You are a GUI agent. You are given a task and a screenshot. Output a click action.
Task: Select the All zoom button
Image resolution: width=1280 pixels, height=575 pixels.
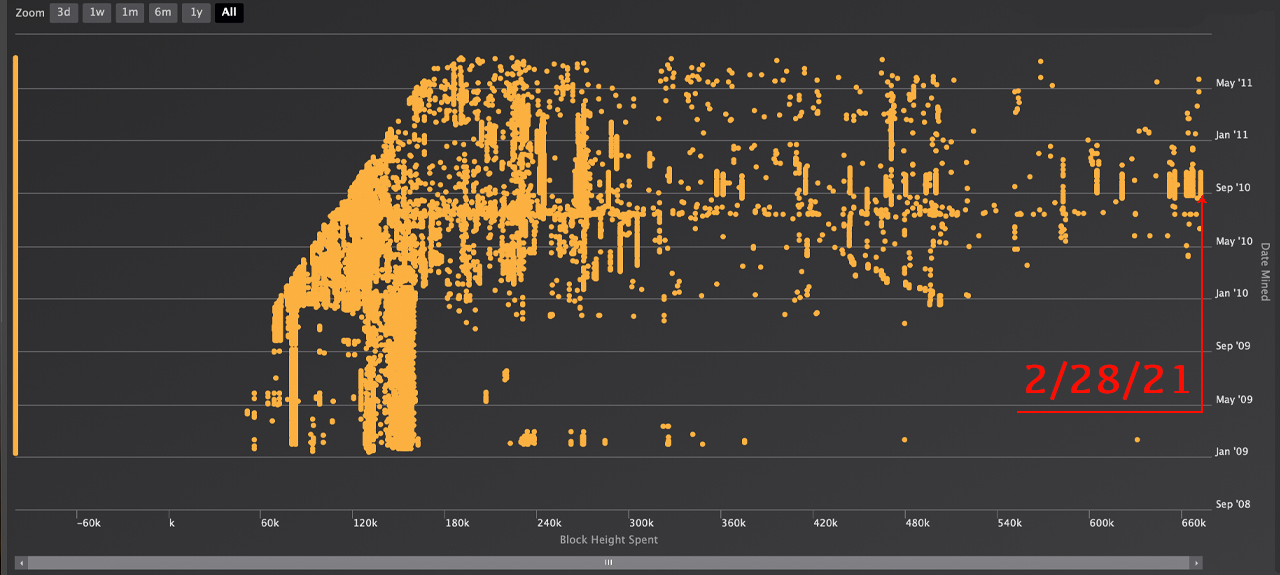coord(229,13)
